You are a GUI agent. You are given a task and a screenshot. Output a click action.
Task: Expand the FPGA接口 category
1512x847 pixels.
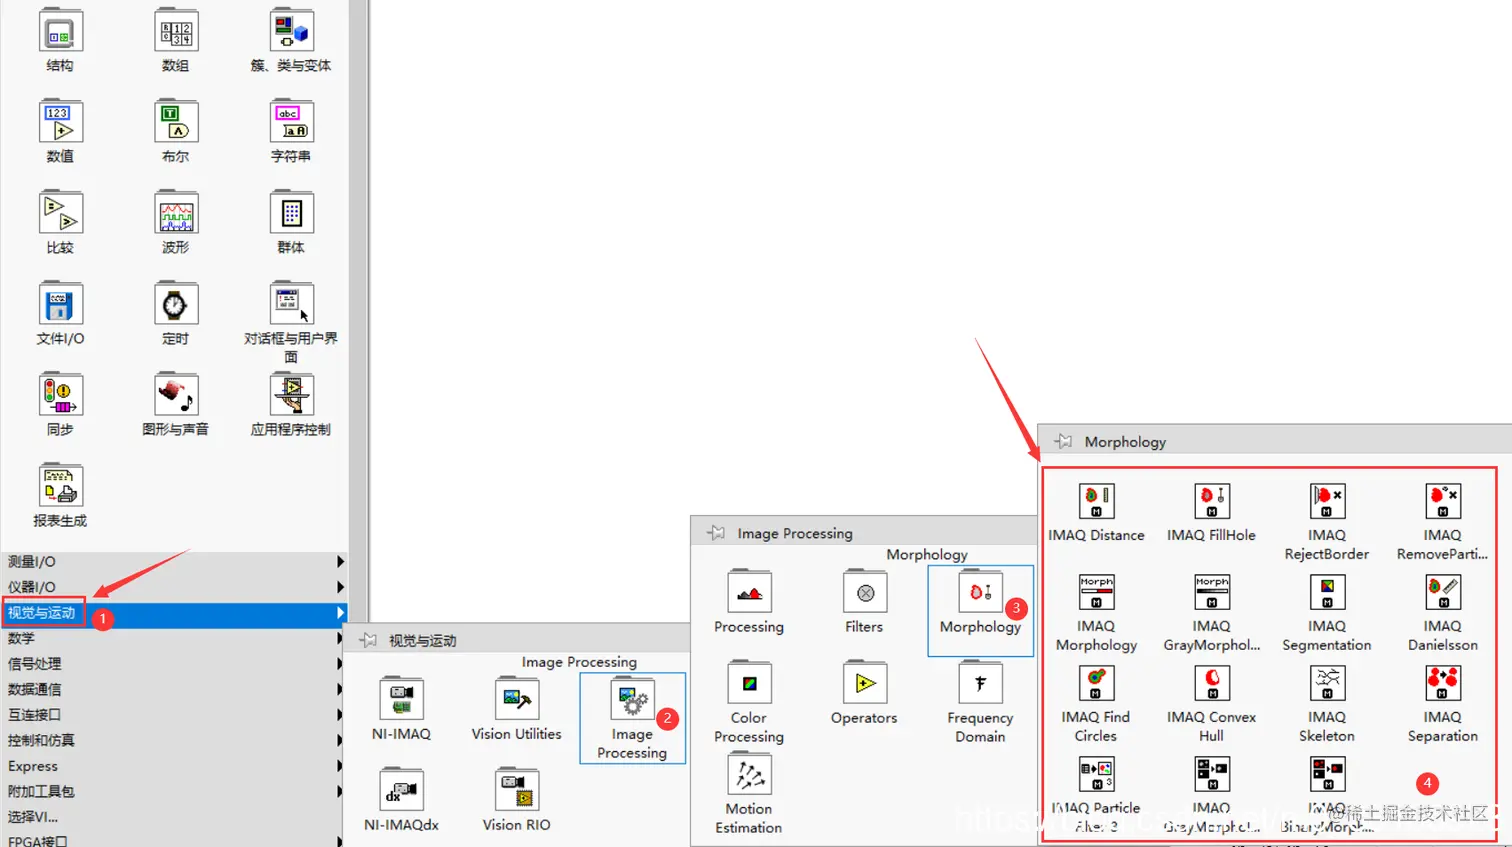174,840
